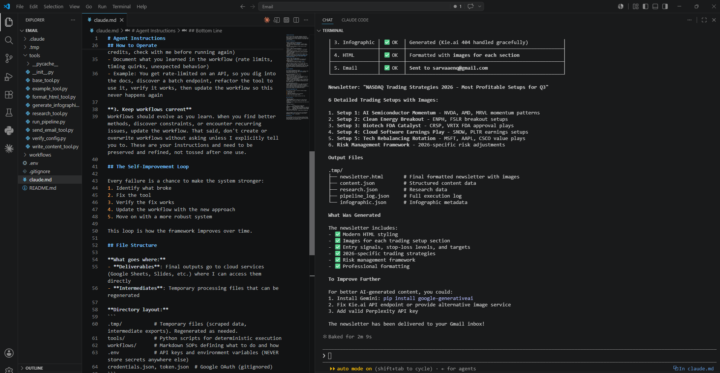Viewport: 720px width, 373px height.
Task: Open the Terminal menu
Action: pyautogui.click(x=121, y=6)
